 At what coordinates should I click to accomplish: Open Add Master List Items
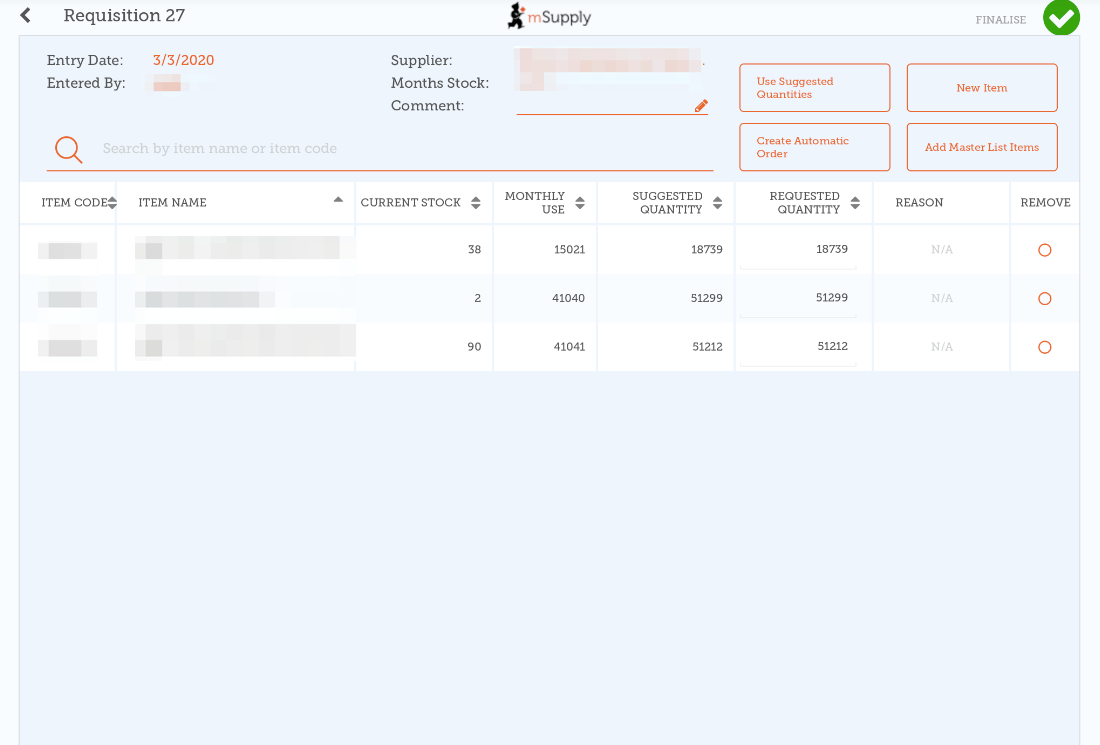coord(981,147)
